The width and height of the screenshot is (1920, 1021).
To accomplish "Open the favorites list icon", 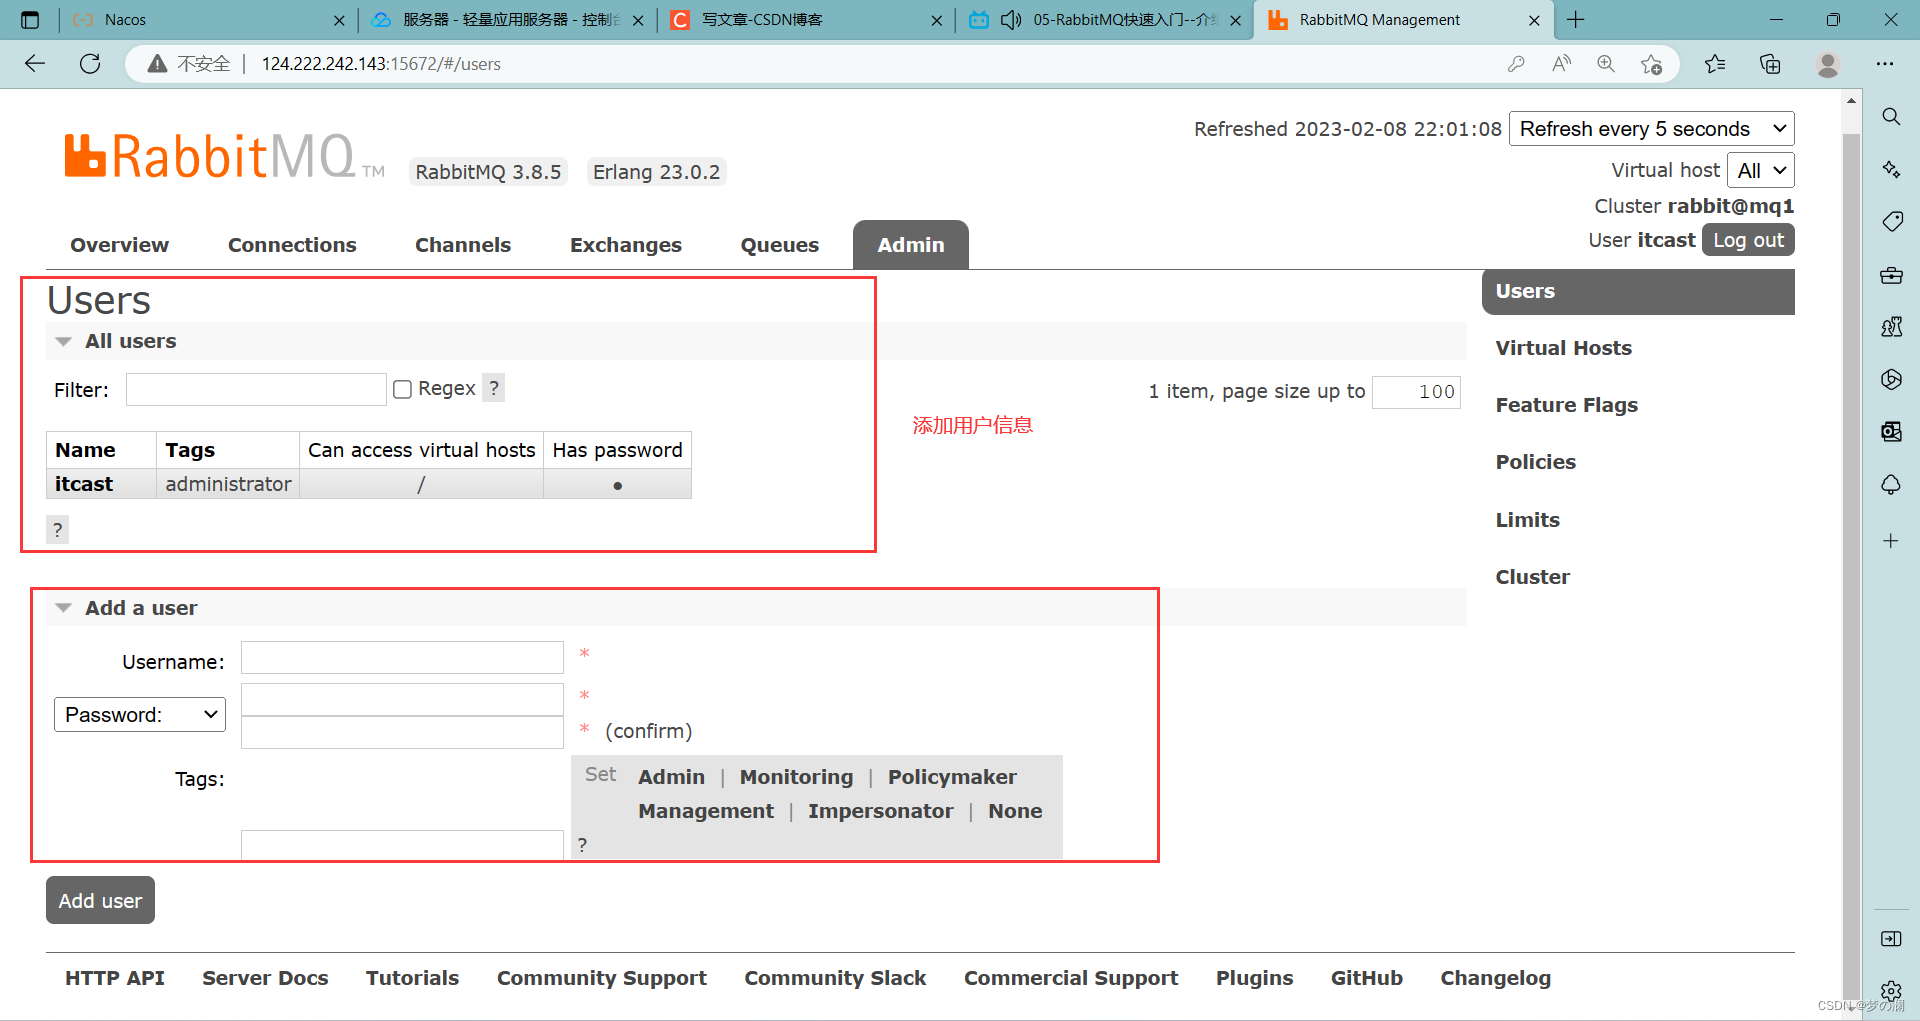I will (1715, 64).
